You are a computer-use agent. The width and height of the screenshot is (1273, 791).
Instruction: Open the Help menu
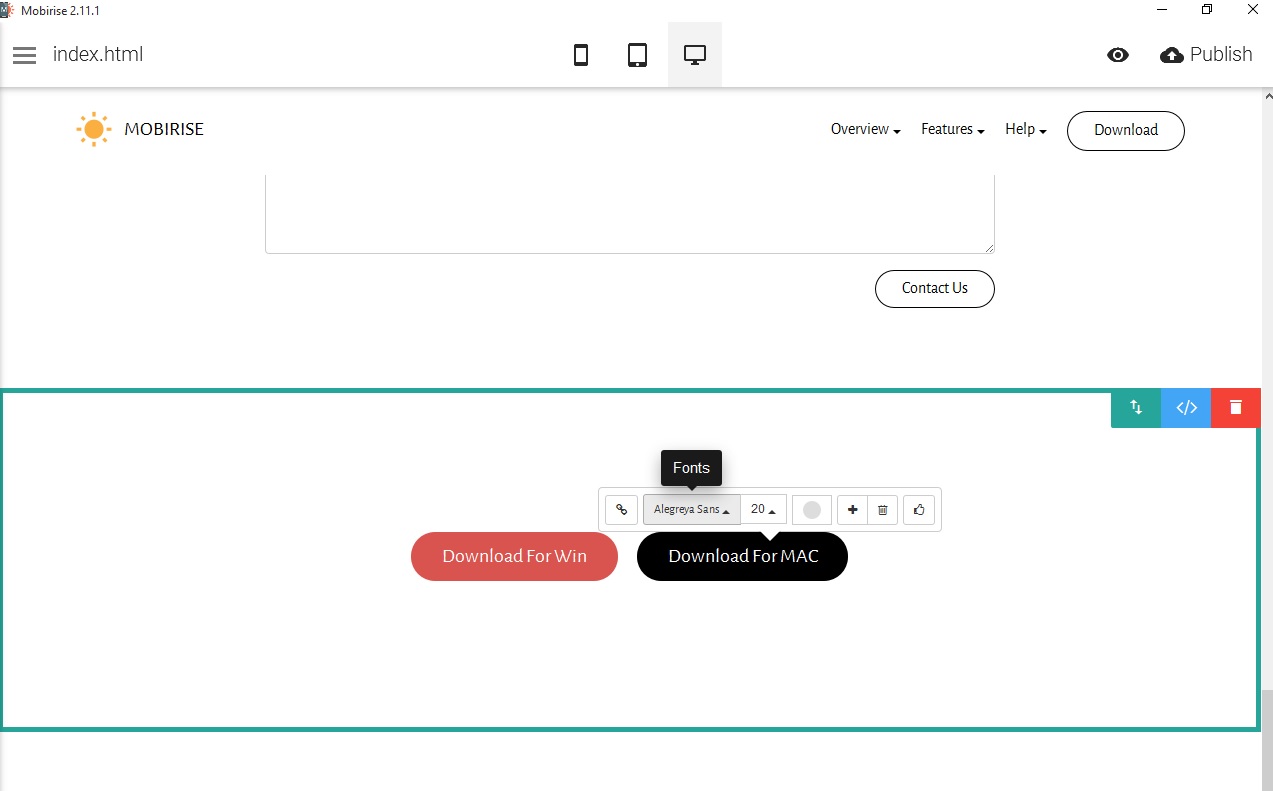click(x=1024, y=129)
